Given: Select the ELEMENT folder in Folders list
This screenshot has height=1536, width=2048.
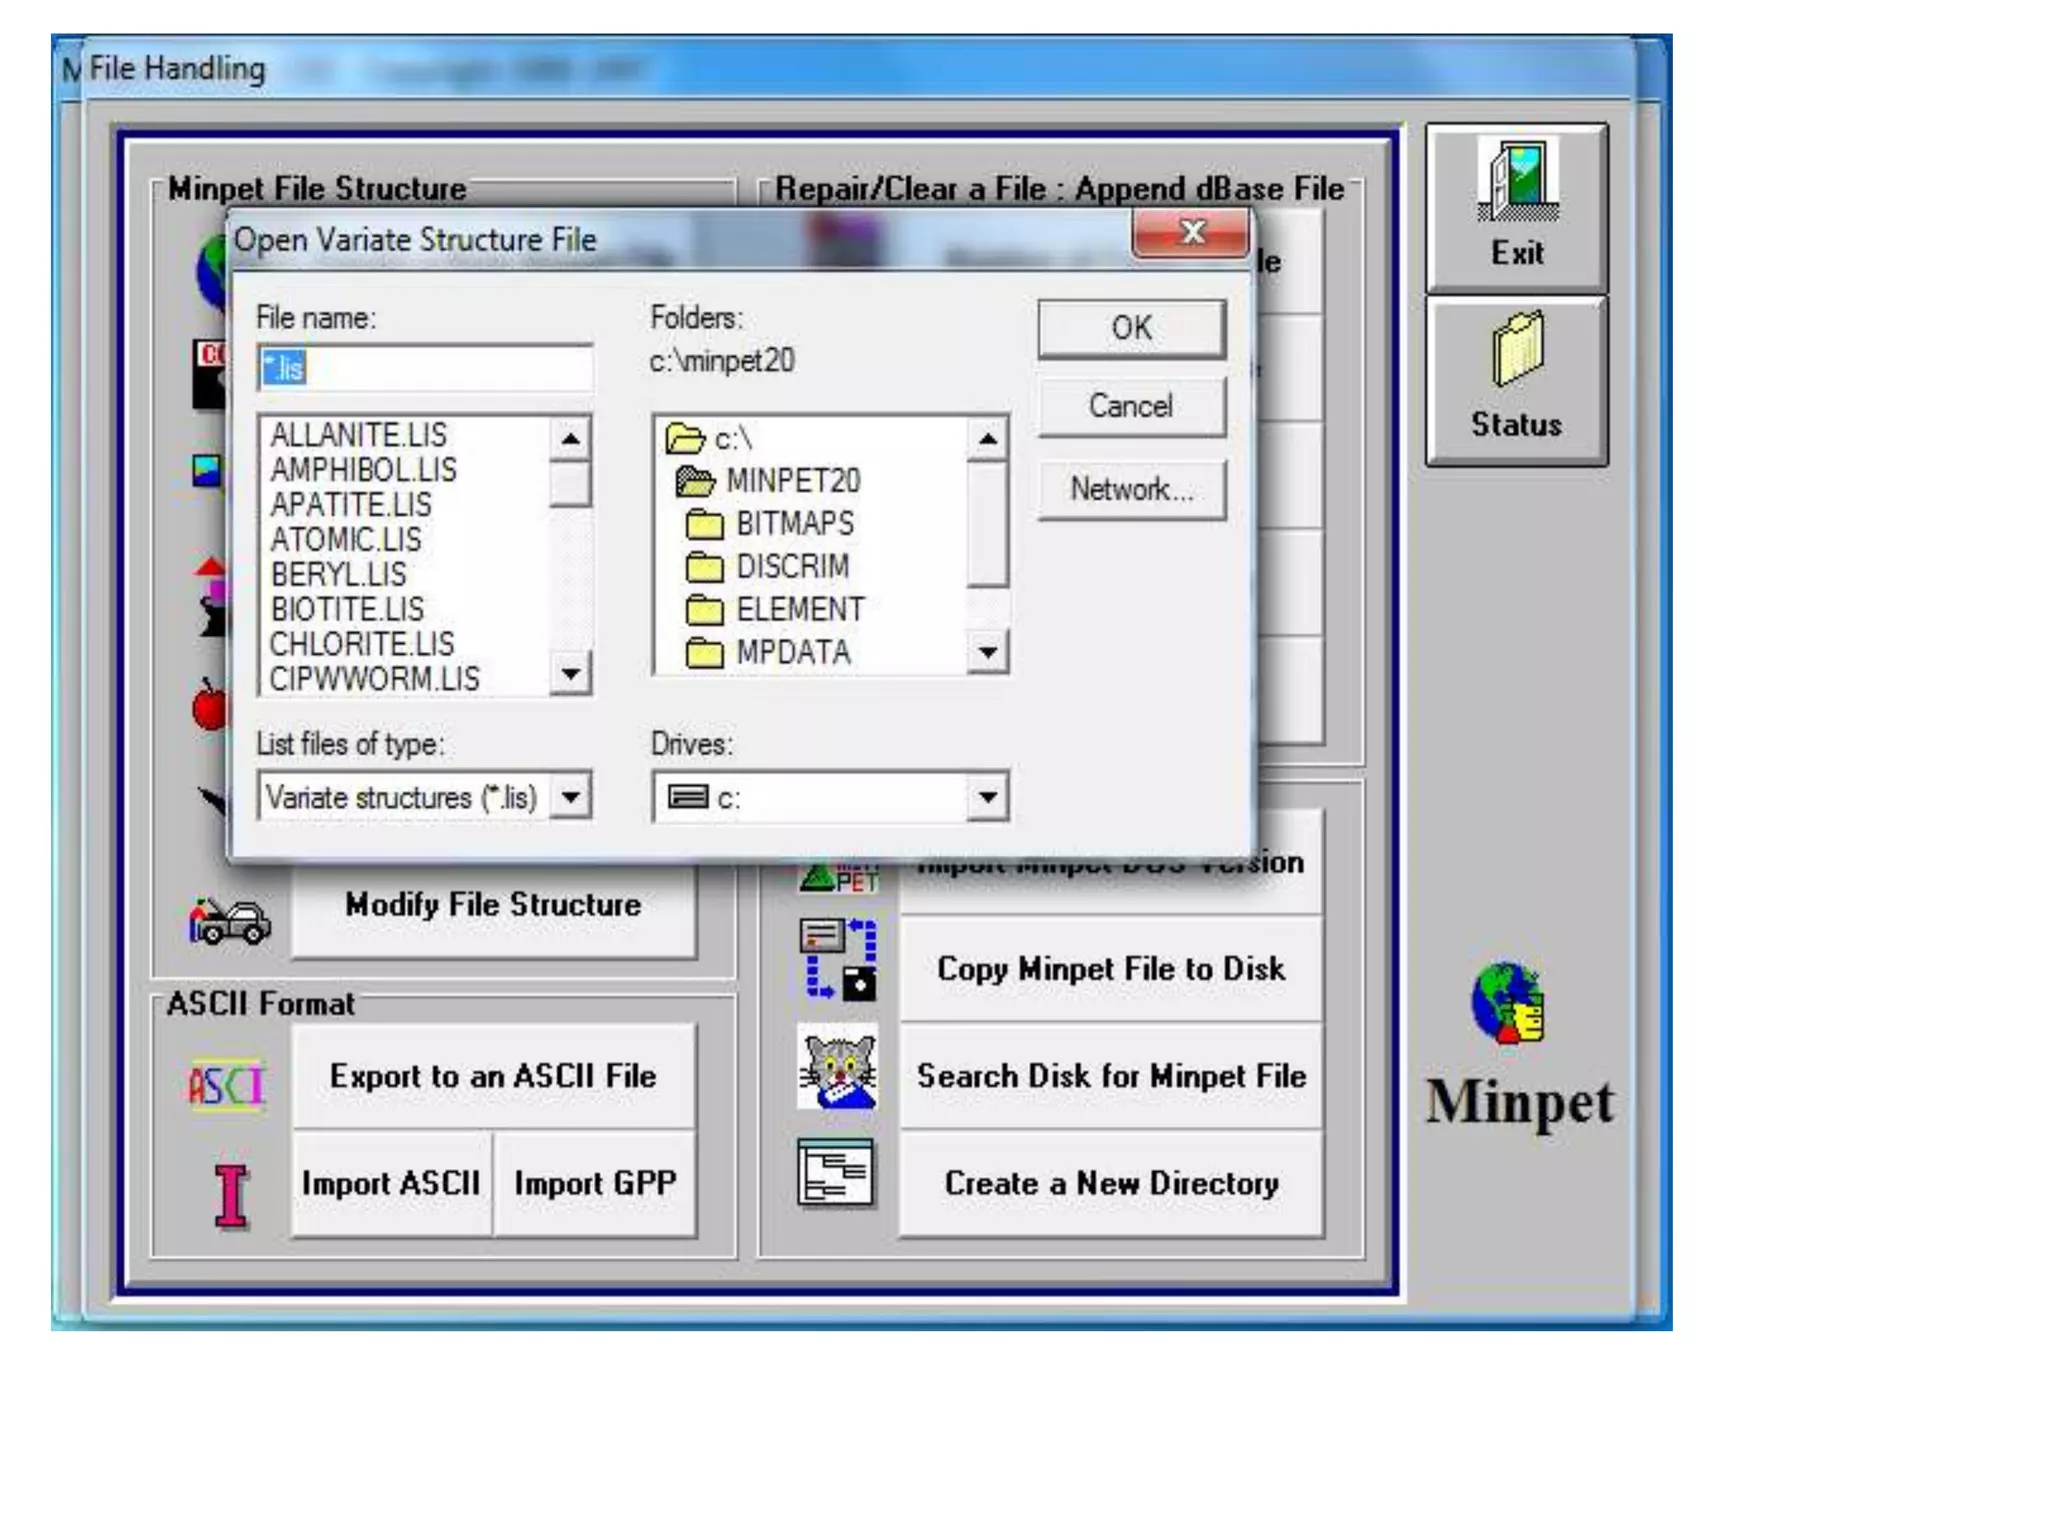Looking at the screenshot, I should click(798, 609).
